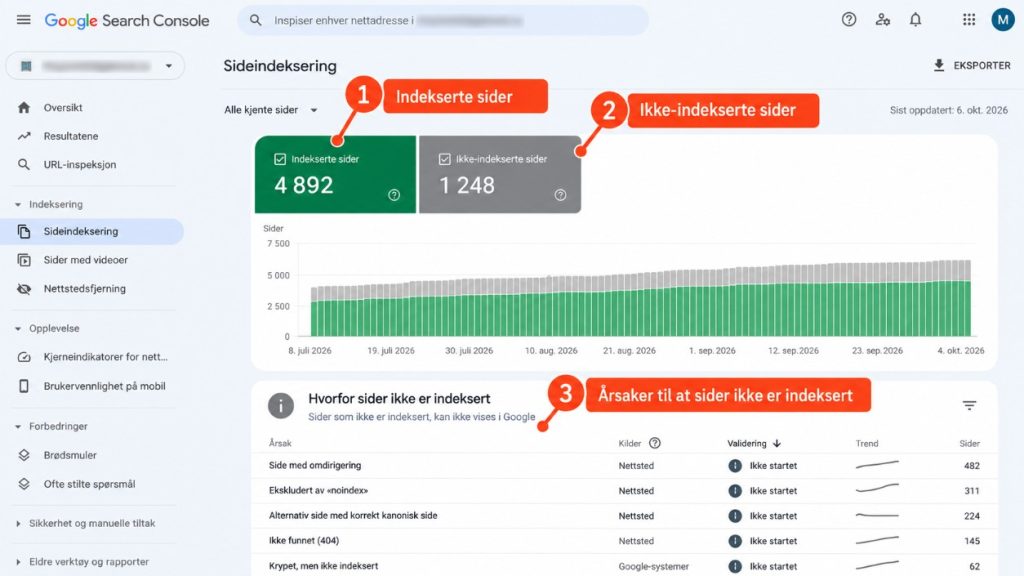
Task: Toggle the Indekserte sider checkbox
Action: (280, 159)
